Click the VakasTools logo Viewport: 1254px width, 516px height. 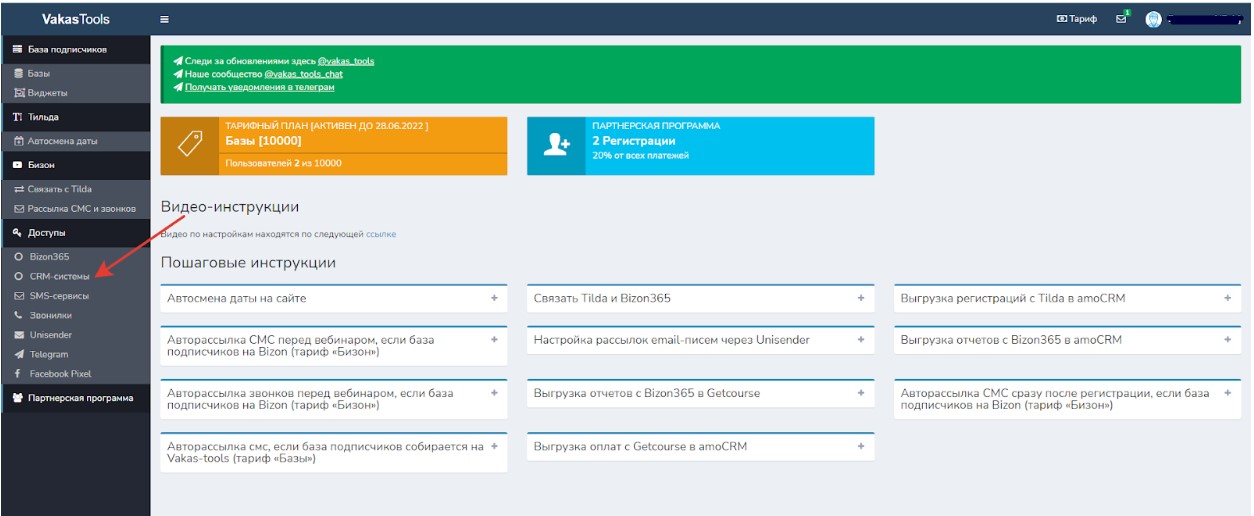[x=76, y=19]
